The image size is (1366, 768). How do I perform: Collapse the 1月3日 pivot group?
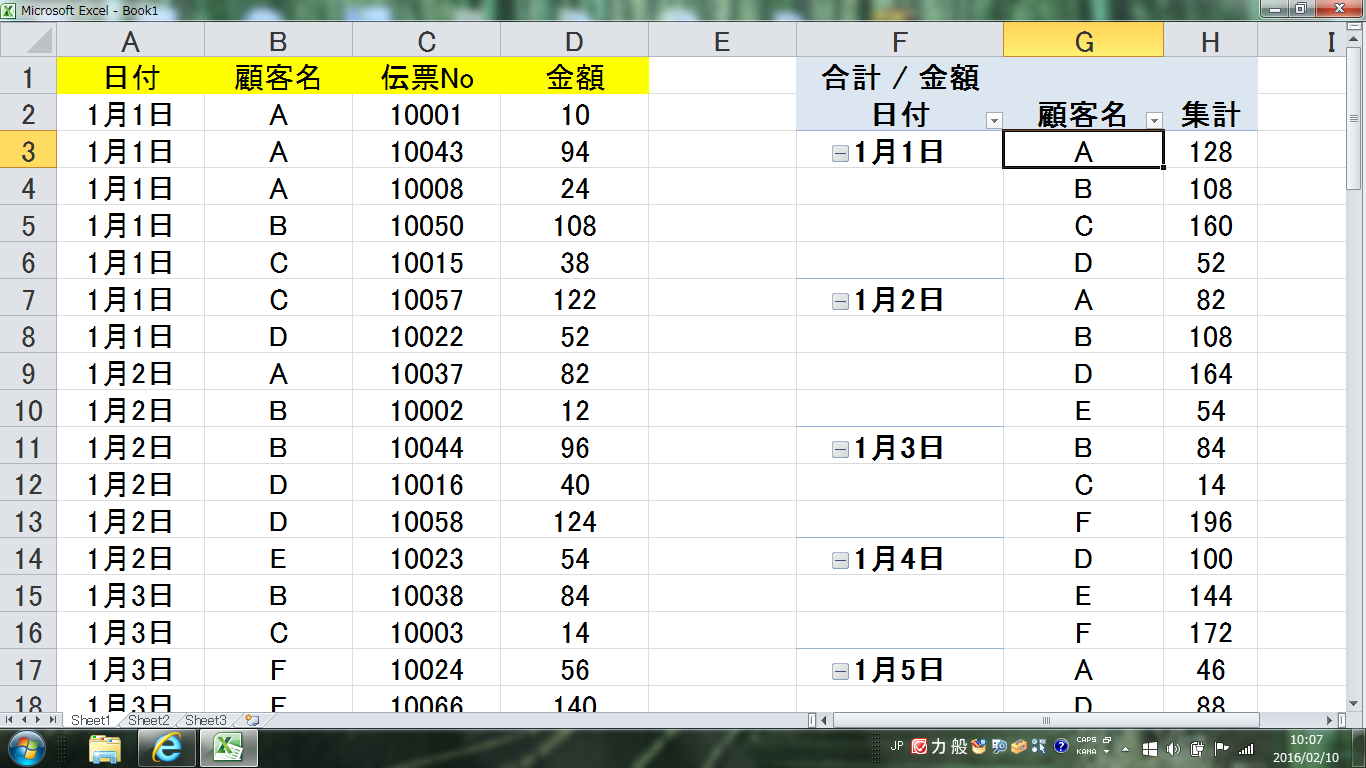[840, 449]
